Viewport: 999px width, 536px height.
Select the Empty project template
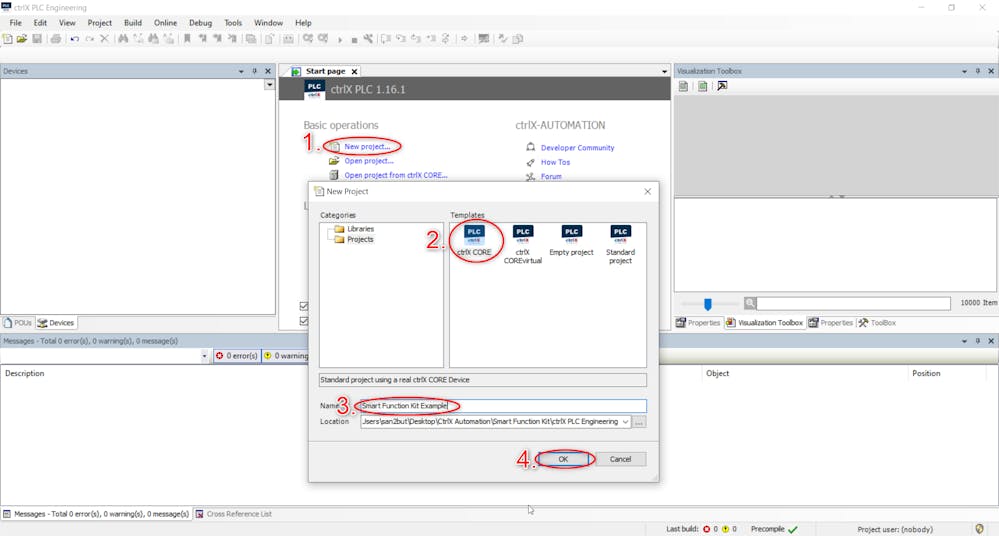[x=571, y=241]
